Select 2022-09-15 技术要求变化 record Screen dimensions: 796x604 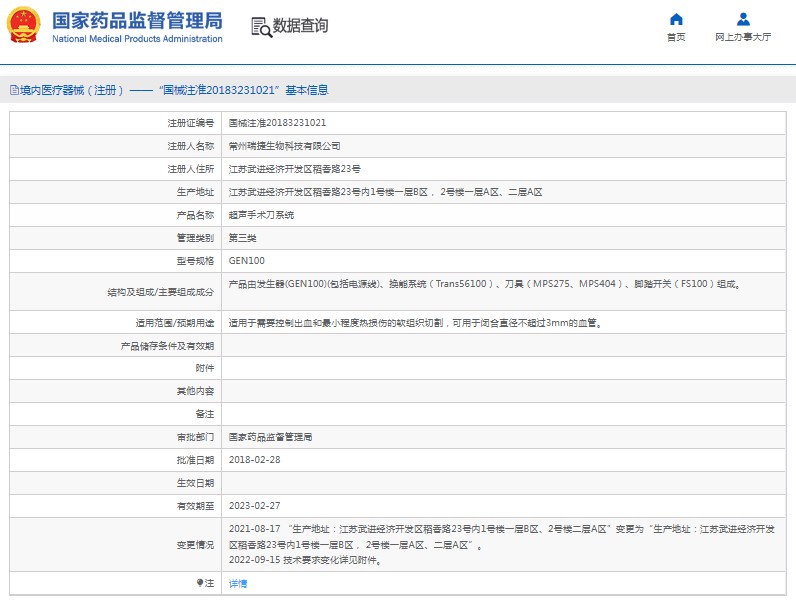[x=305, y=560]
